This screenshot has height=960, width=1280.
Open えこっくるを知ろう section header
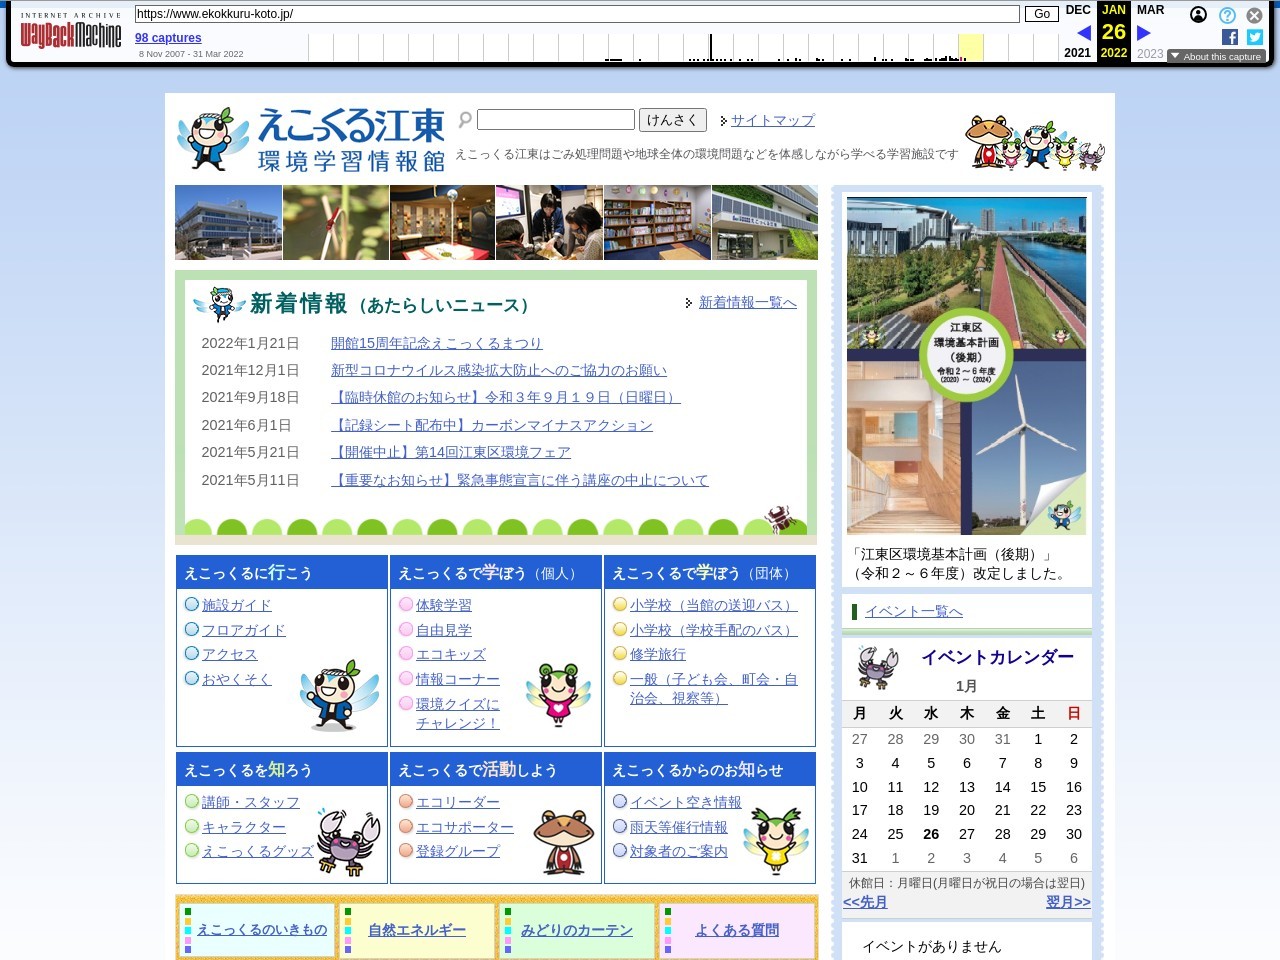(282, 769)
